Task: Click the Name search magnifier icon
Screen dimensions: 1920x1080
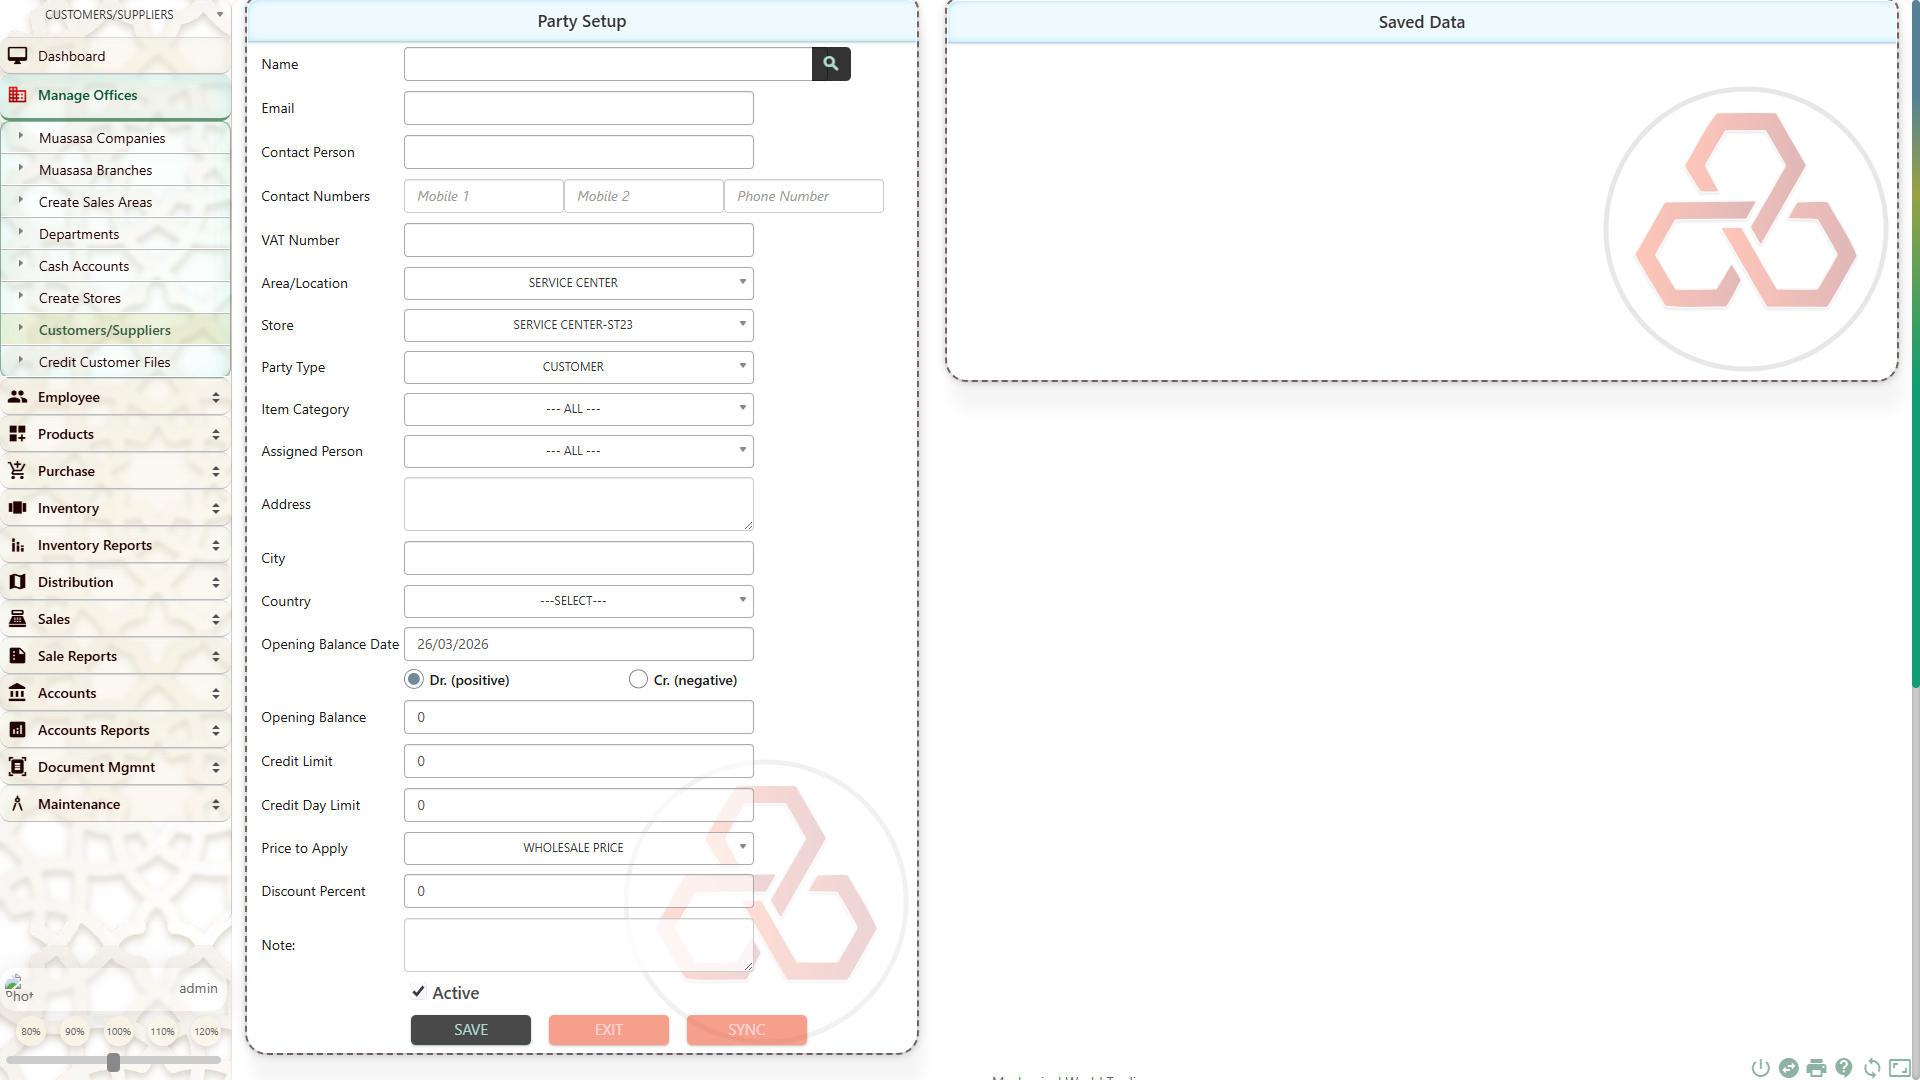Action: click(830, 64)
